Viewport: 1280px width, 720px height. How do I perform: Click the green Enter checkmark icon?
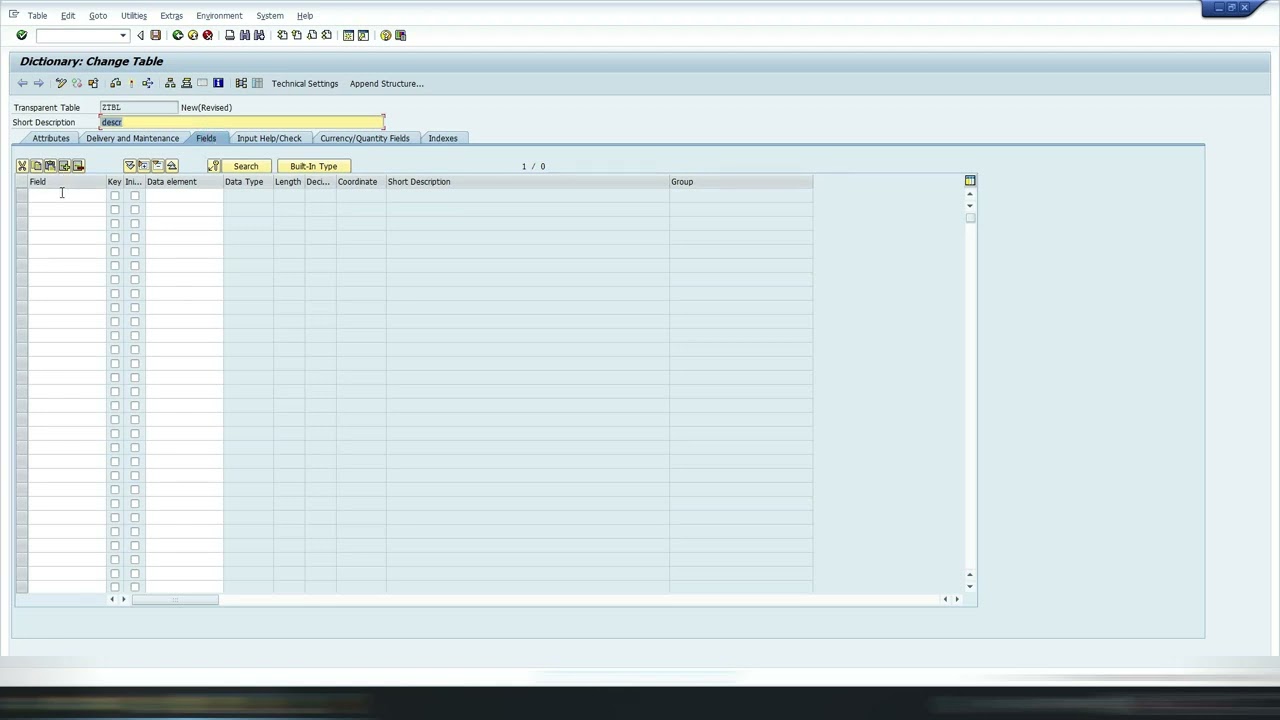click(x=21, y=35)
